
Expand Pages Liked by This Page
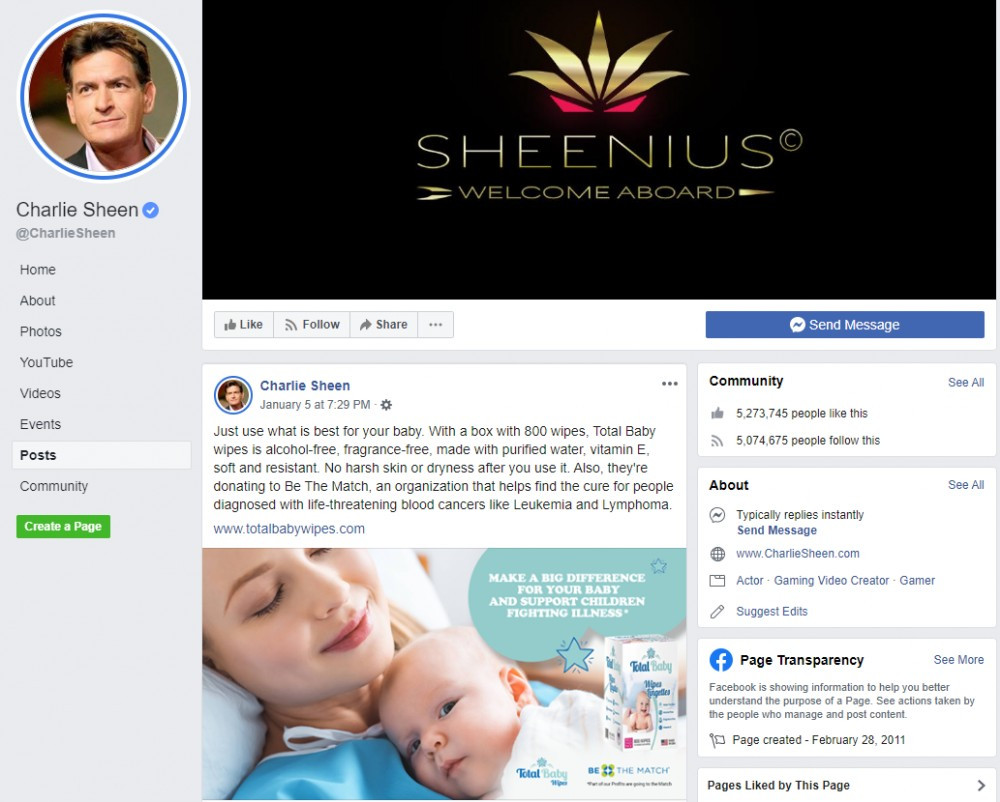tap(847, 785)
